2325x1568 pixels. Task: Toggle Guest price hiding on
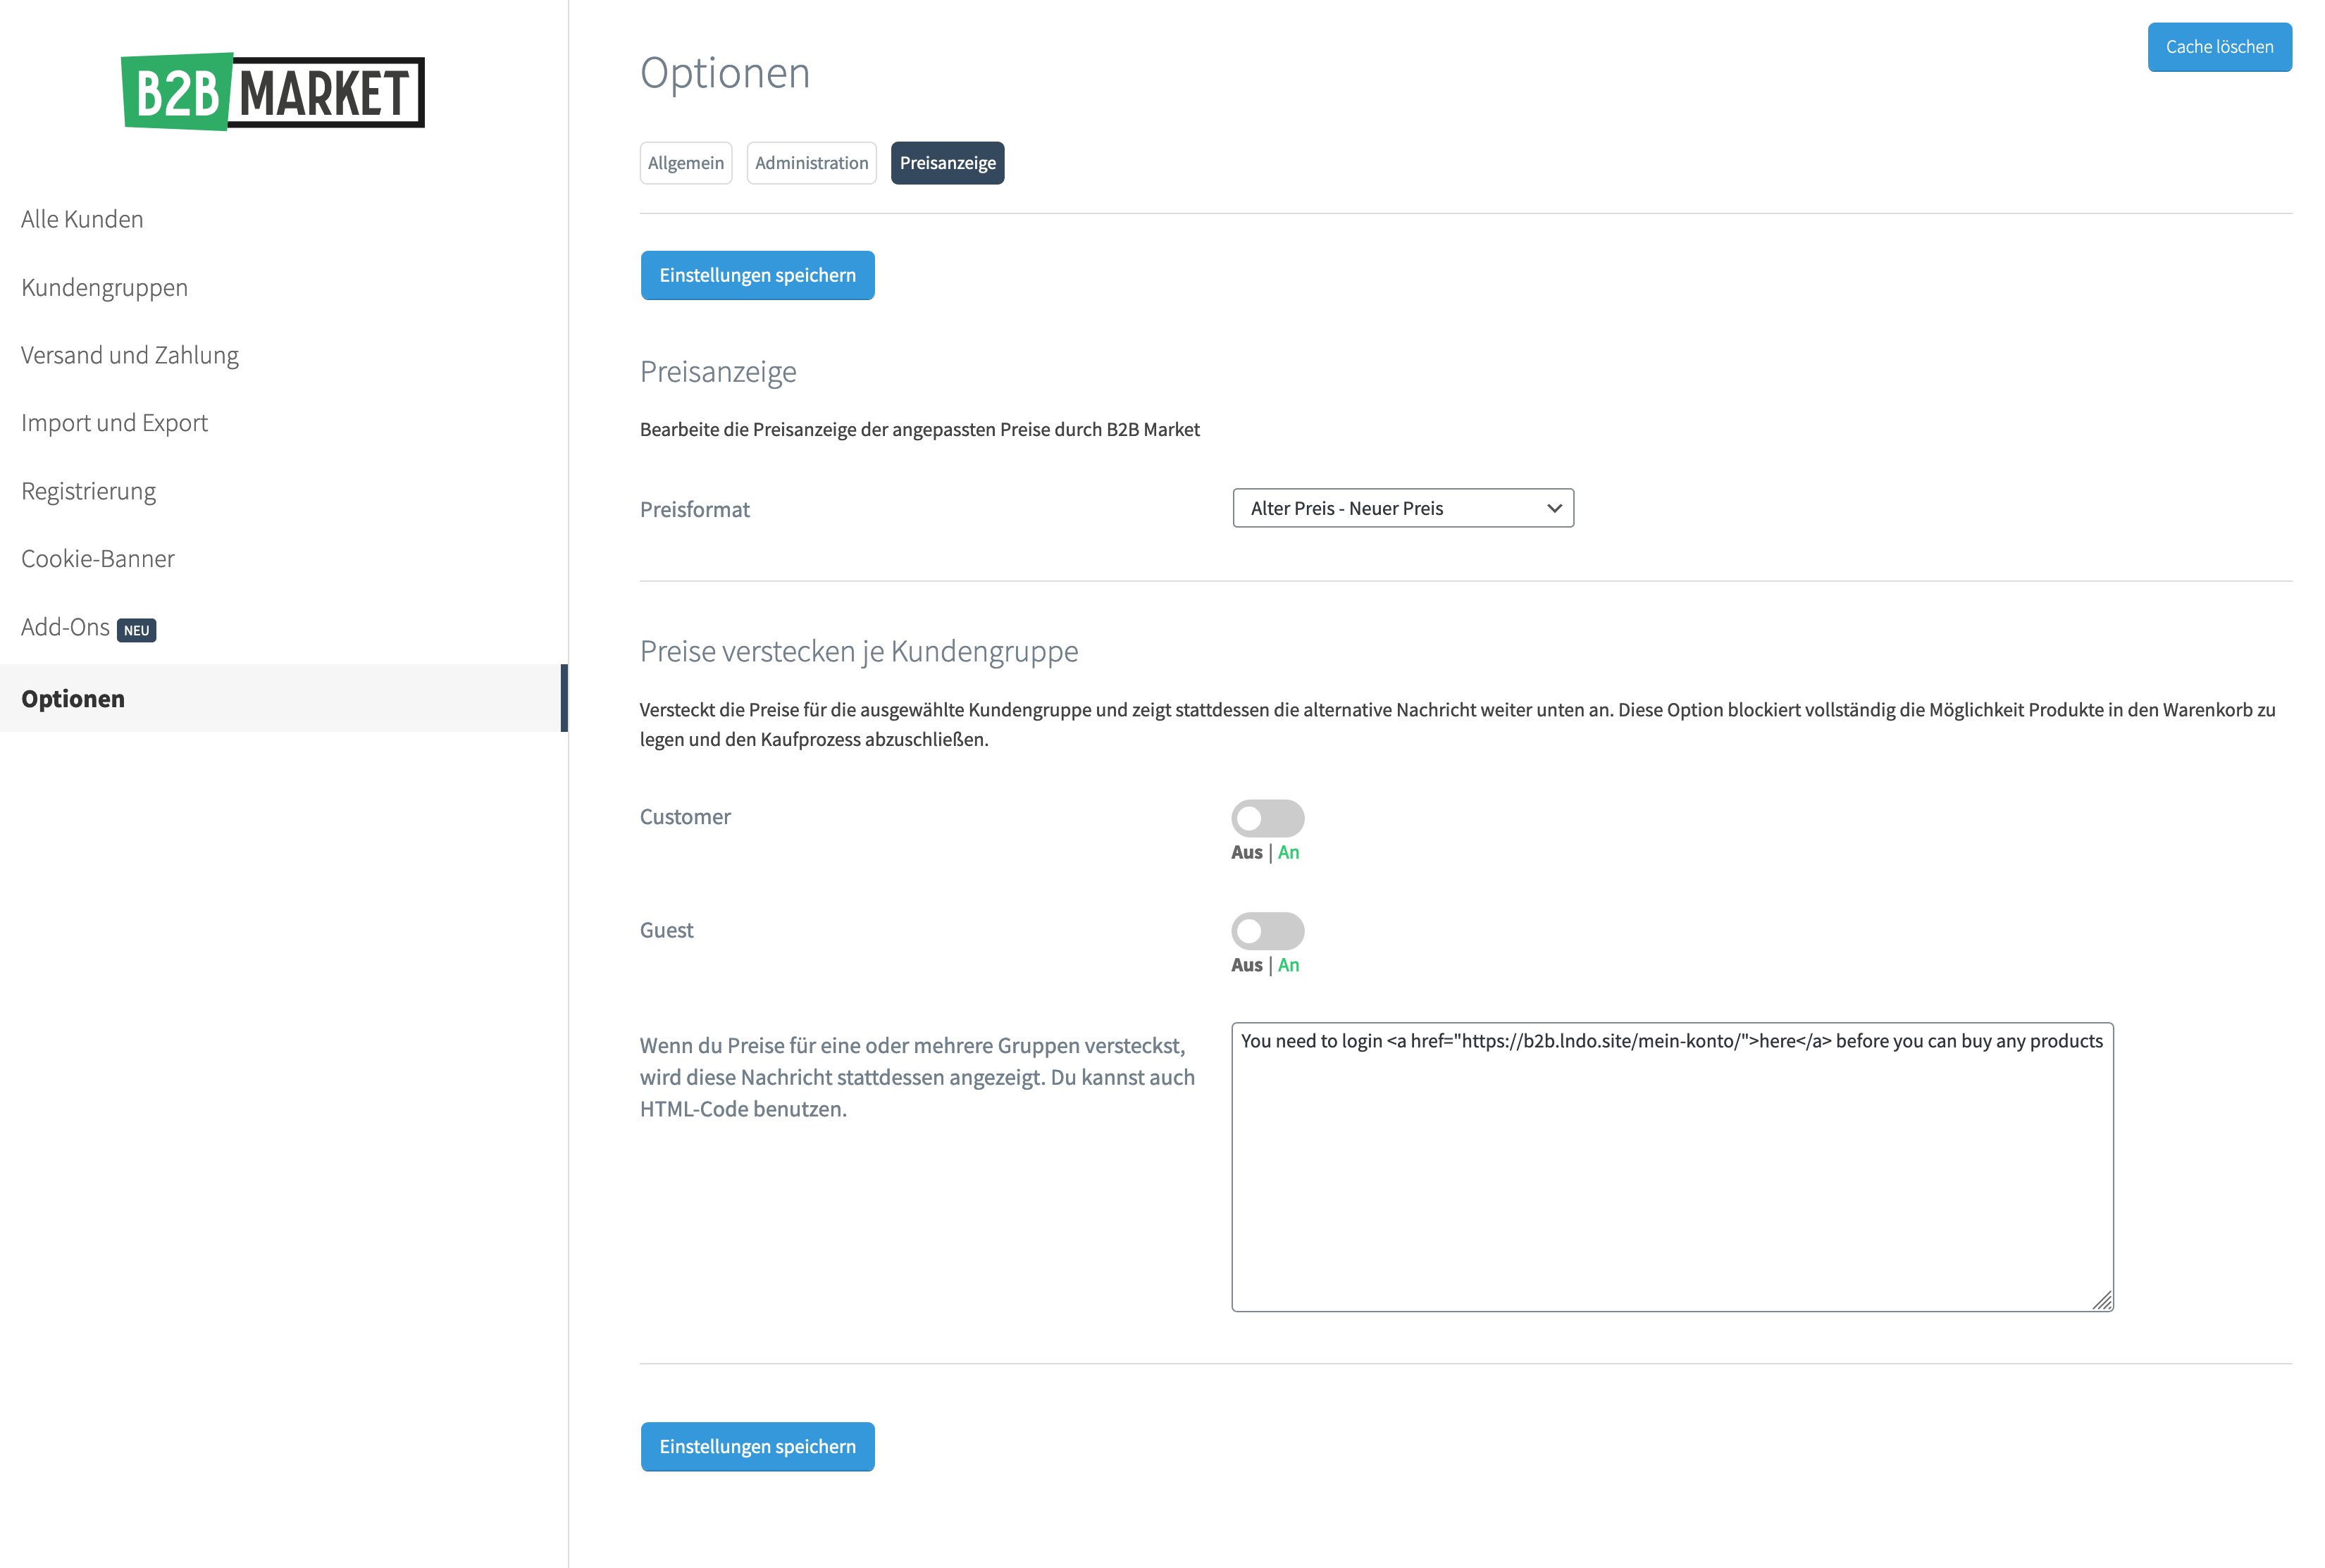[1267, 929]
